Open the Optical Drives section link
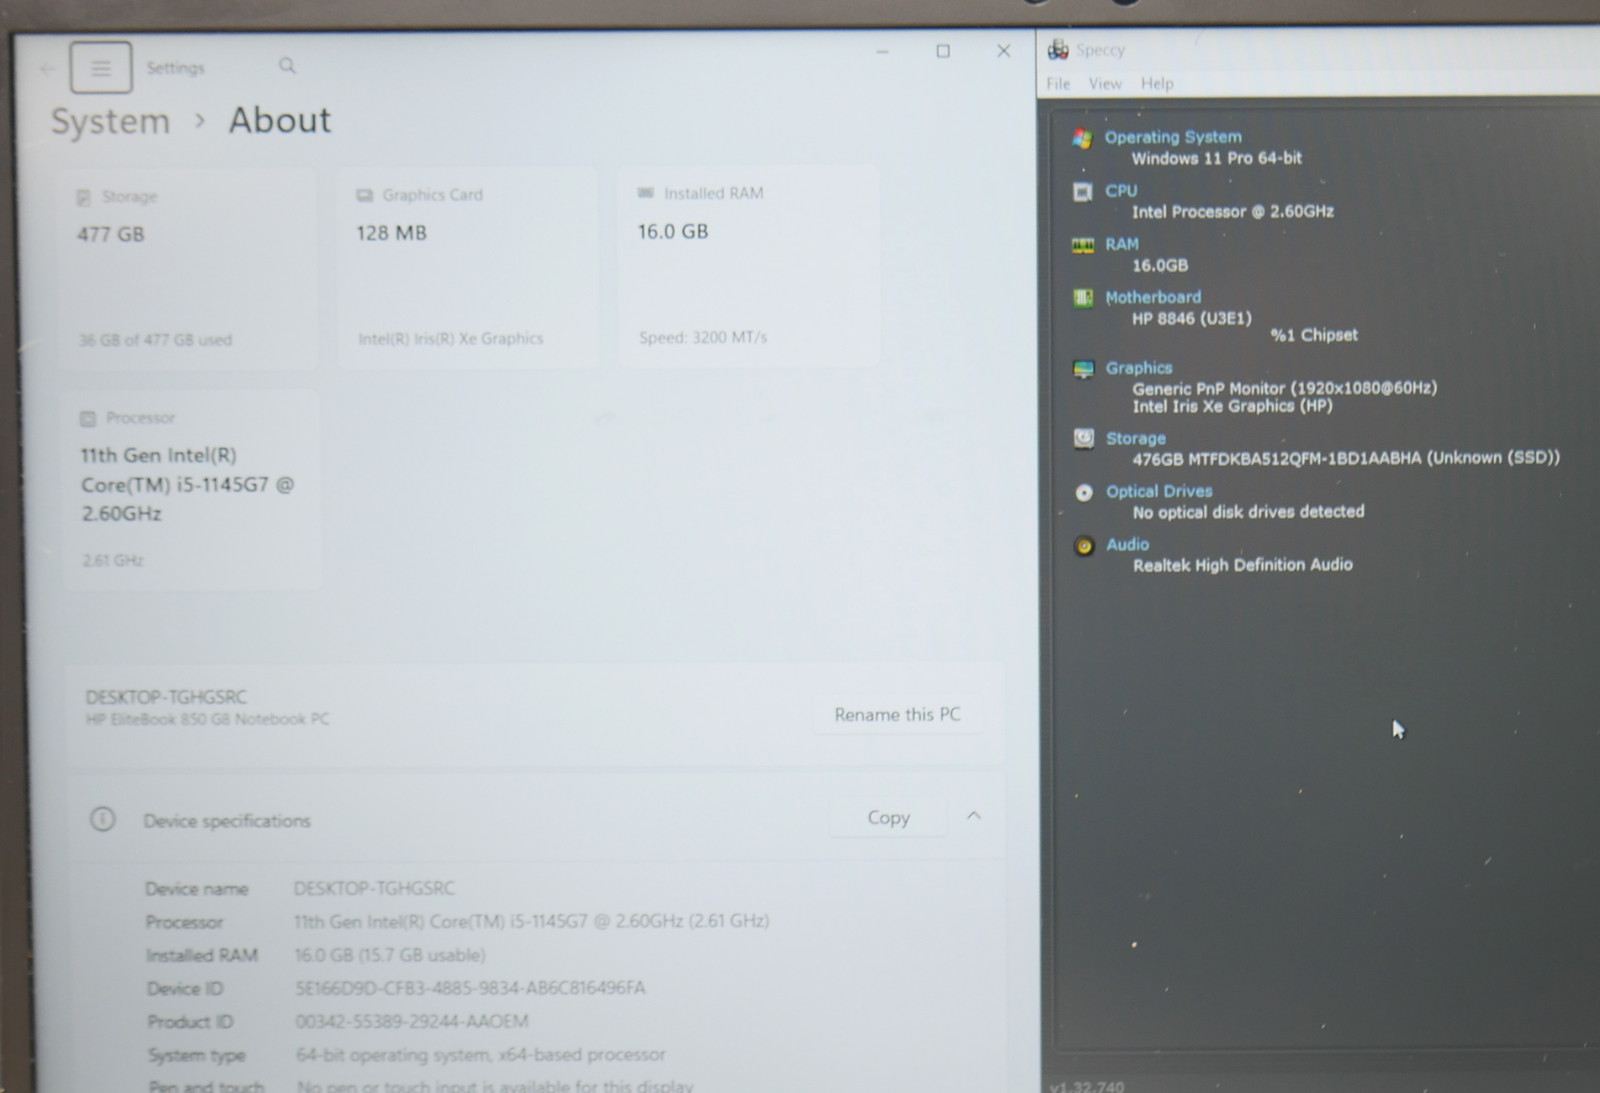The image size is (1600, 1093). tap(1159, 491)
